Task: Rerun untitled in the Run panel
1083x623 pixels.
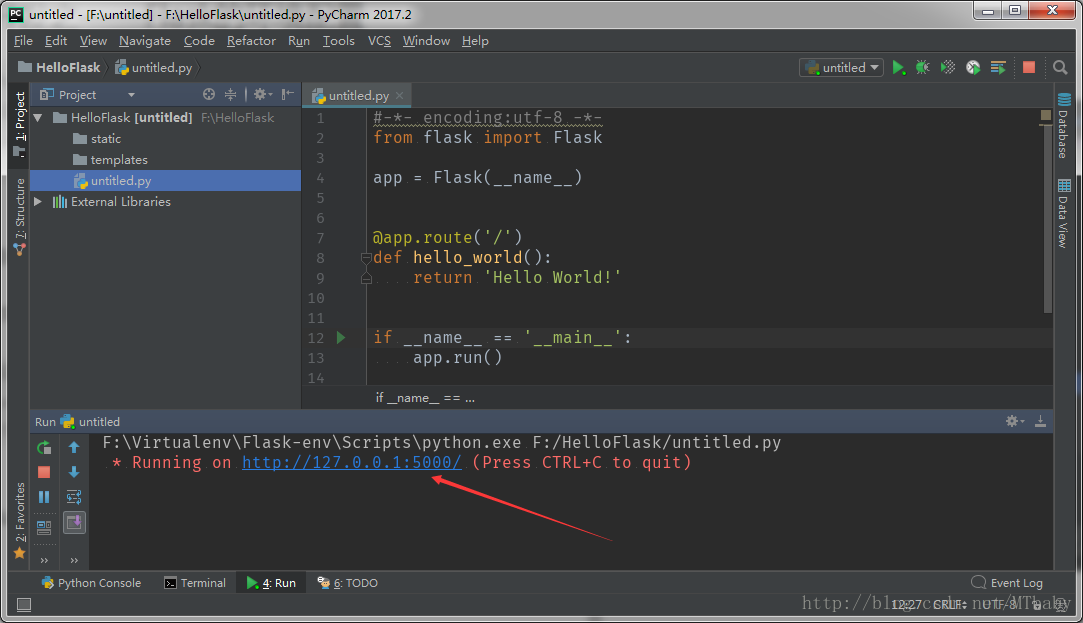Action: [x=44, y=448]
